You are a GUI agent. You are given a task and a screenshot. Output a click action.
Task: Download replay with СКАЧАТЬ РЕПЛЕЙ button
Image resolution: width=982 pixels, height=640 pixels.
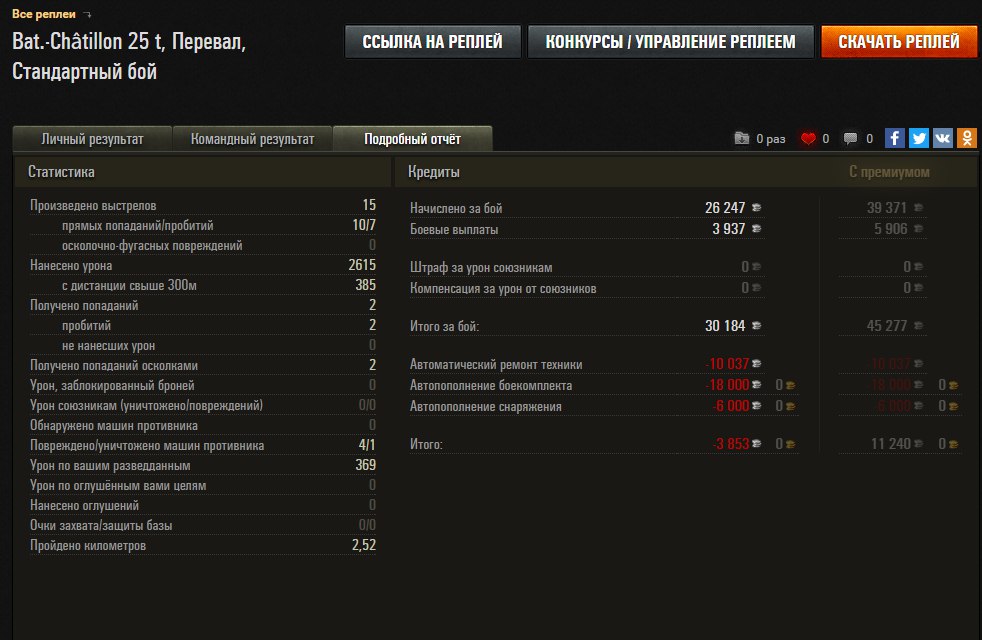click(x=898, y=42)
